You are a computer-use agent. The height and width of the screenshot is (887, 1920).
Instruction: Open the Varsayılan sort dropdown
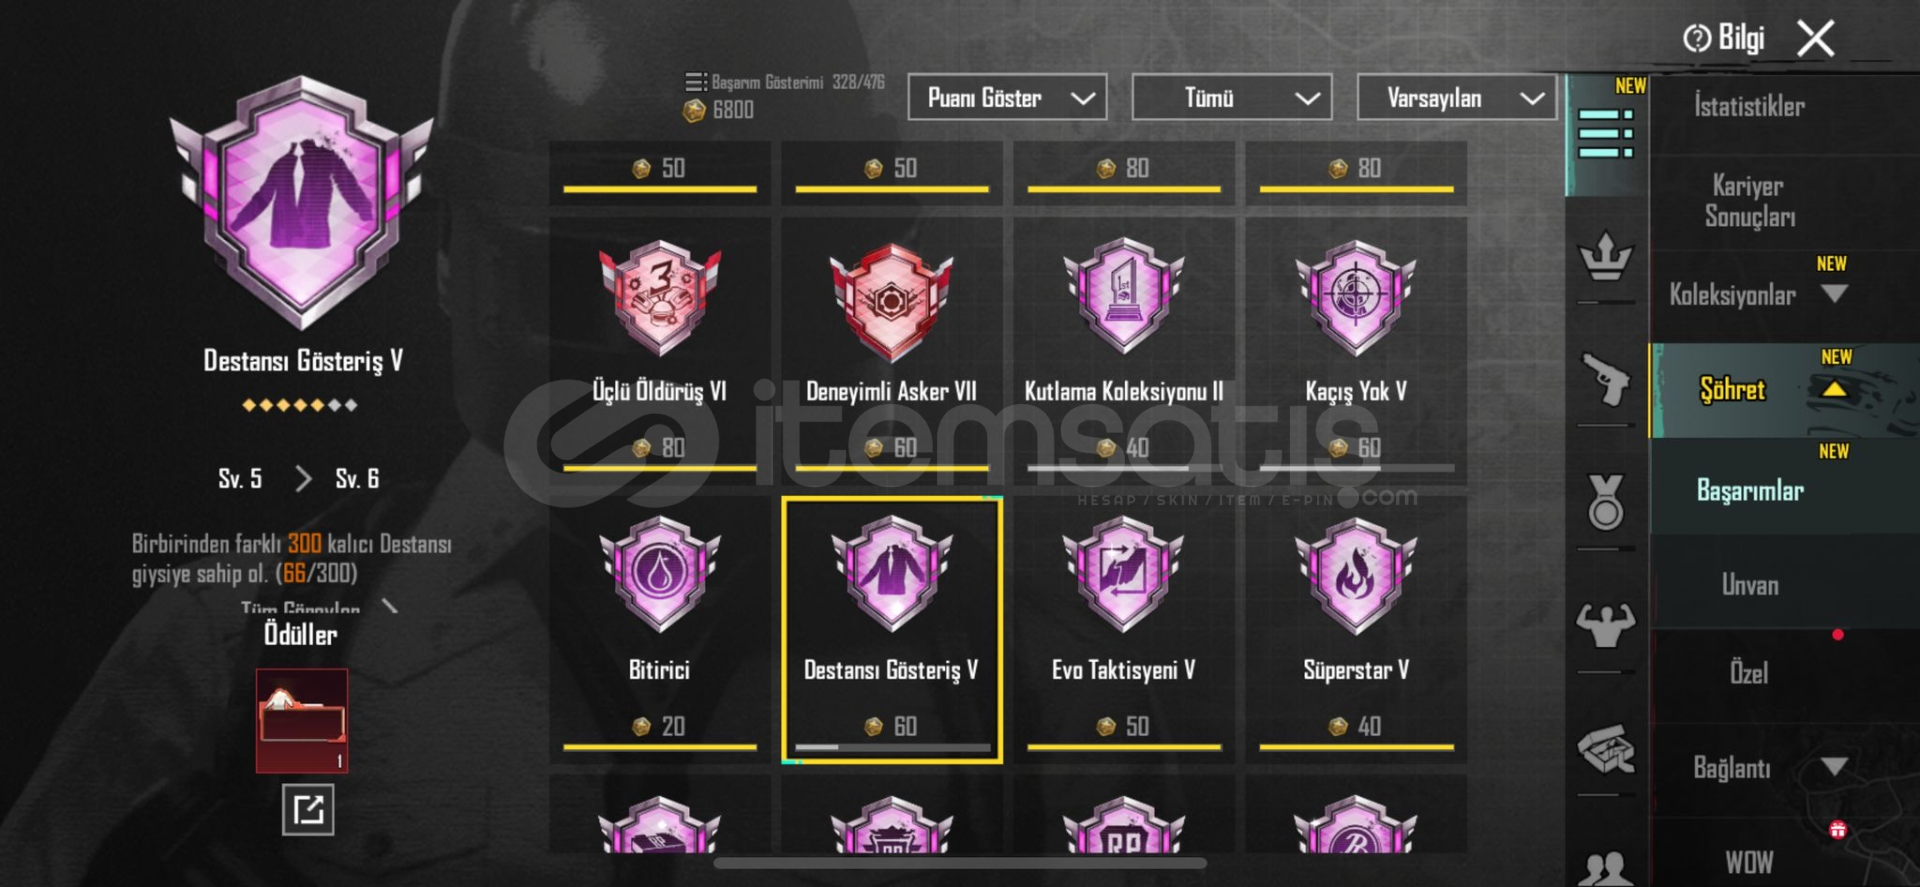[x=1456, y=98]
